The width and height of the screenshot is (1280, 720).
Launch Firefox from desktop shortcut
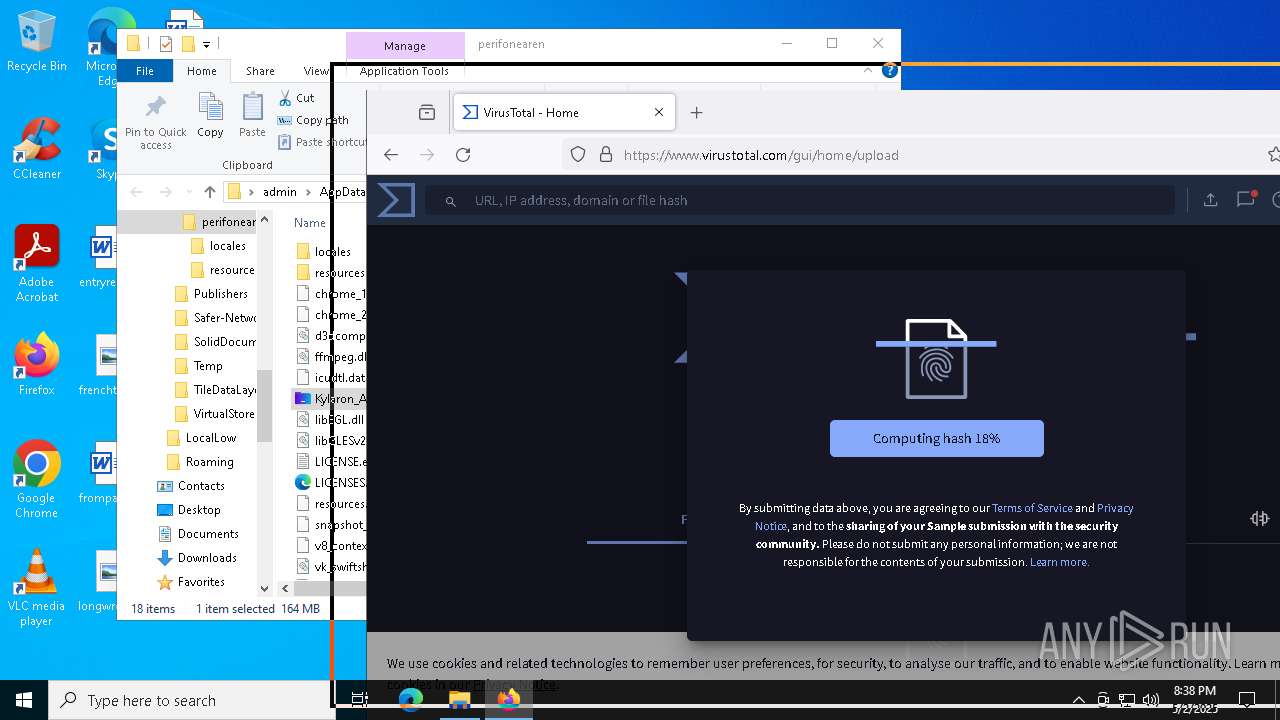36,365
